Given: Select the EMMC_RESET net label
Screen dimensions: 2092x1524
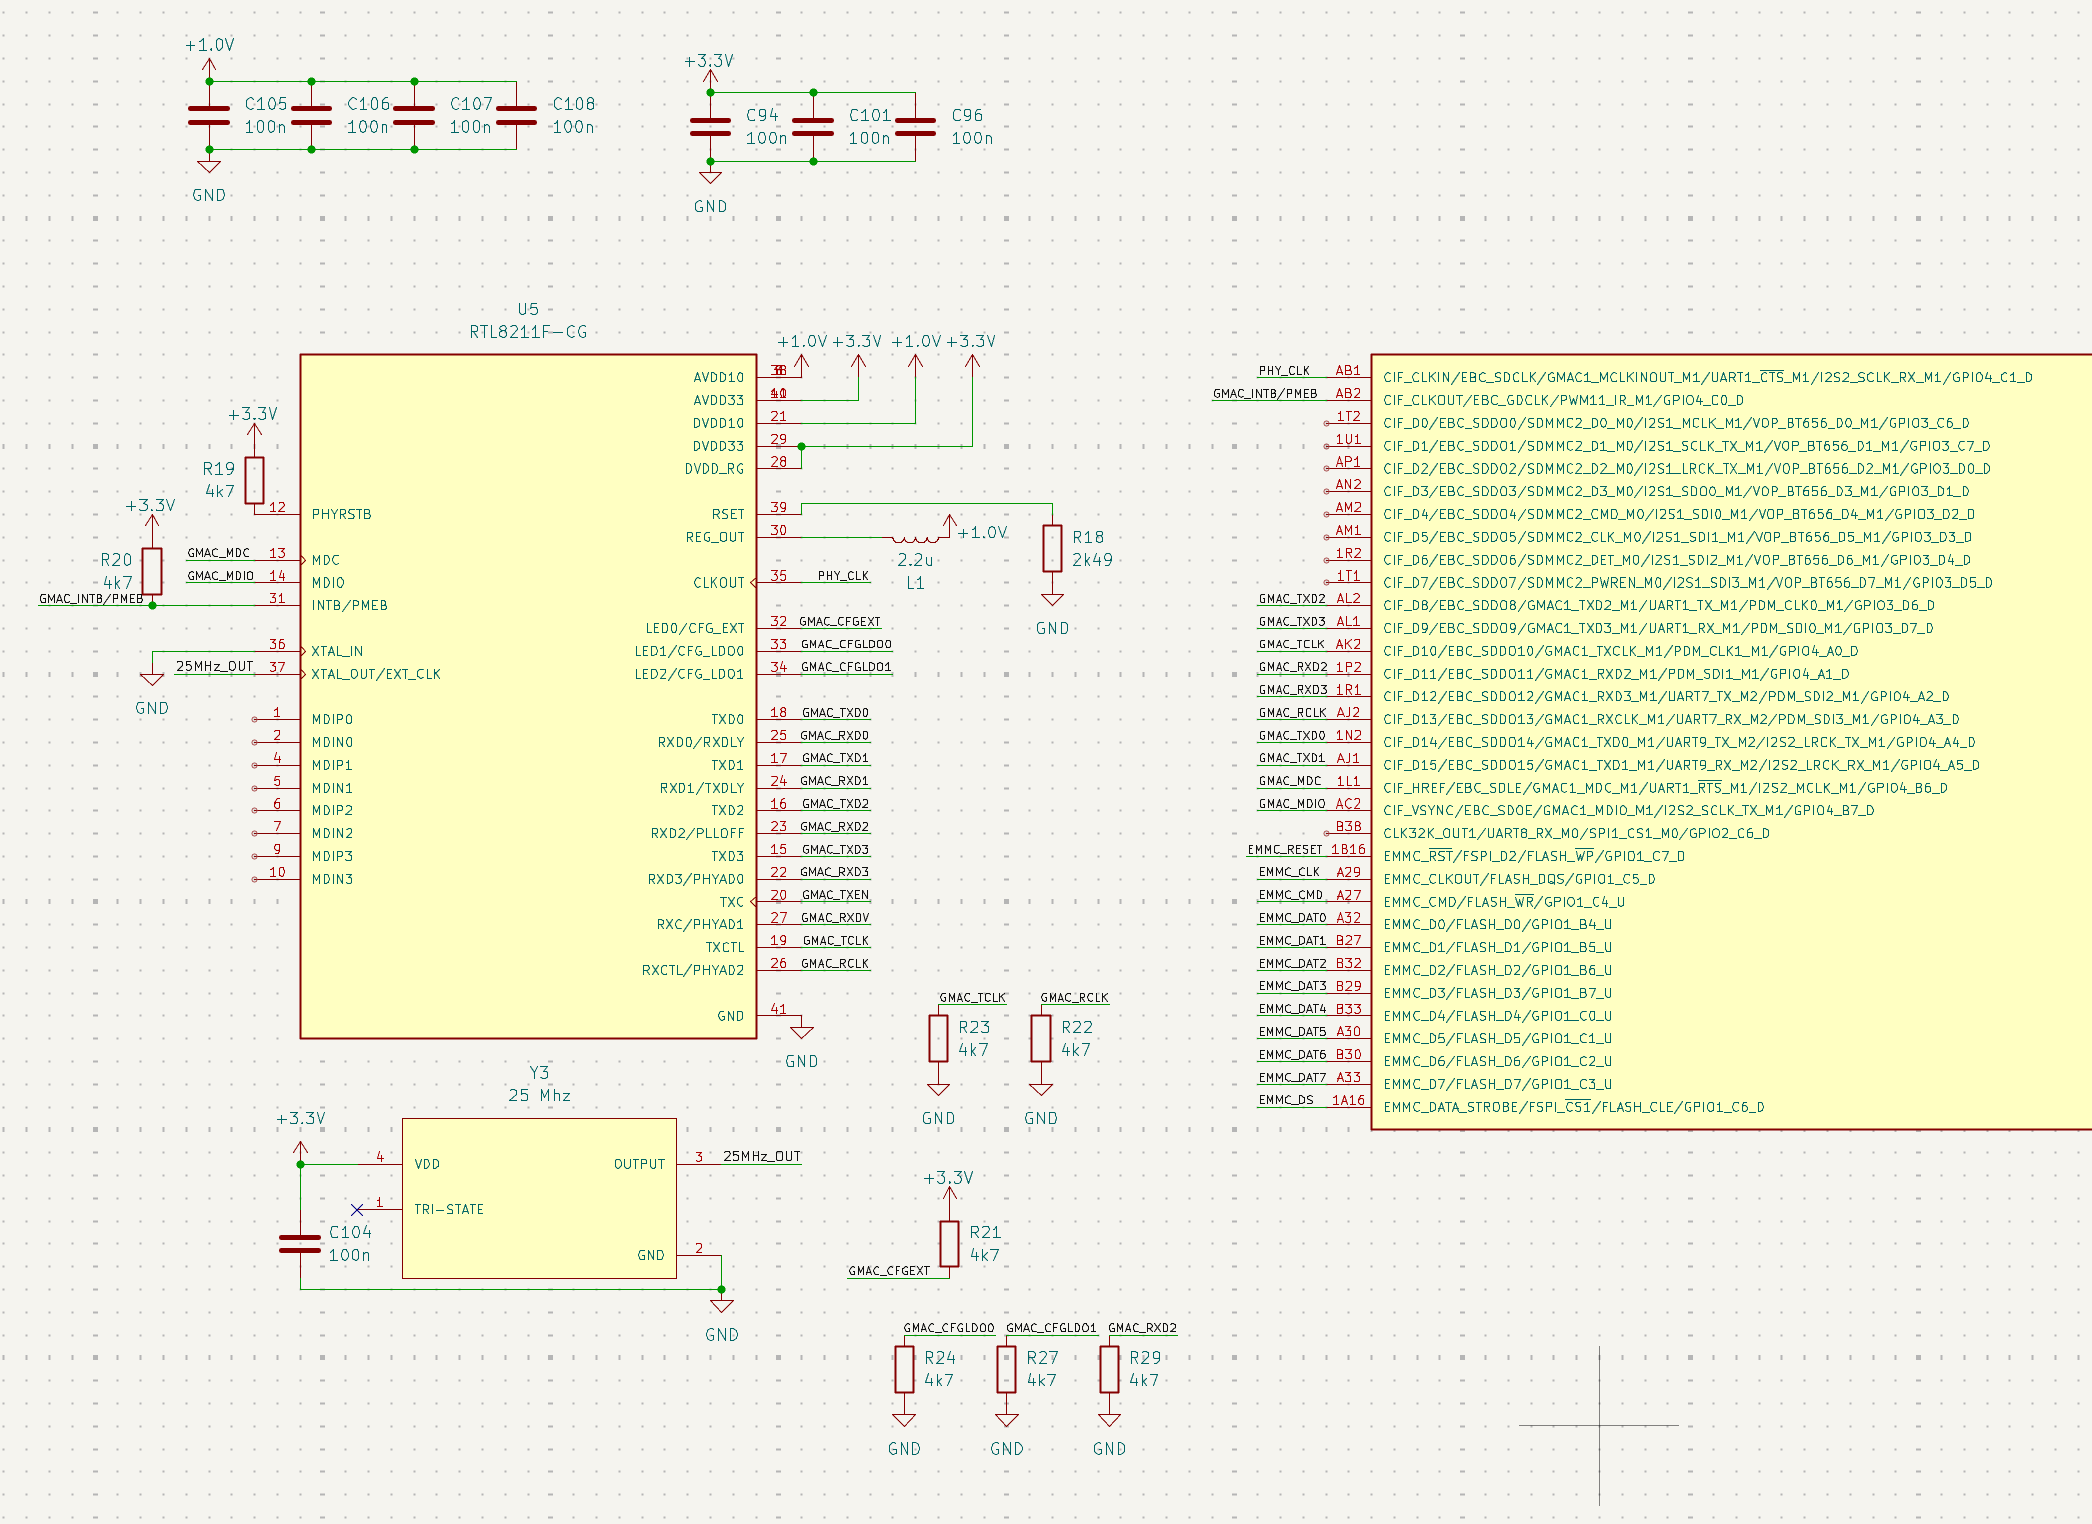Looking at the screenshot, I should 1284,850.
